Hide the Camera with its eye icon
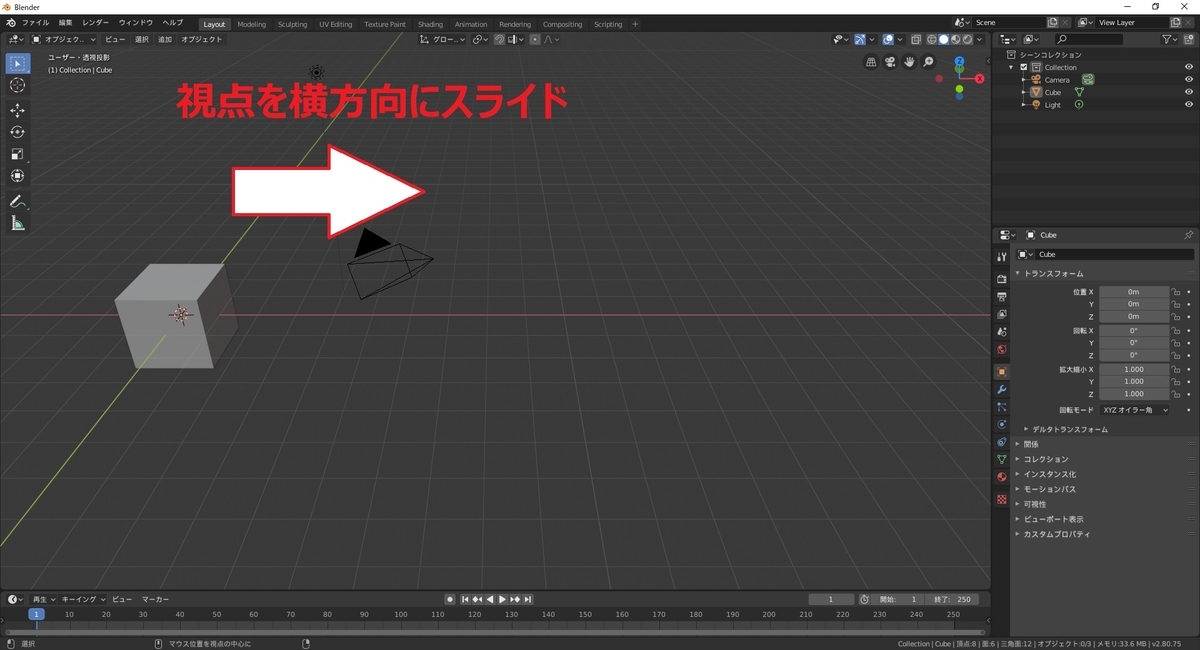Viewport: 1200px width, 650px height. (x=1189, y=80)
